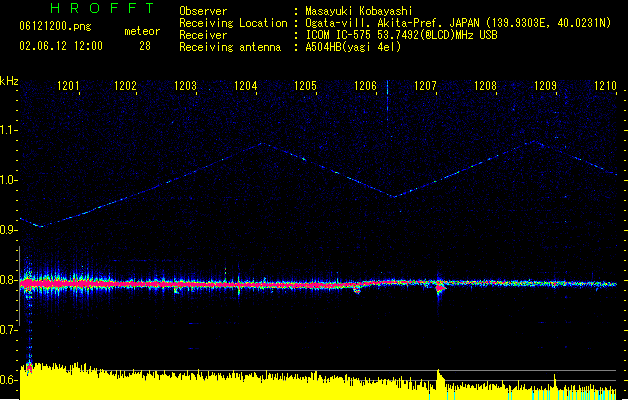
Task: Select the A504HB(yagi 4el) antenna text
Action: (x=353, y=47)
